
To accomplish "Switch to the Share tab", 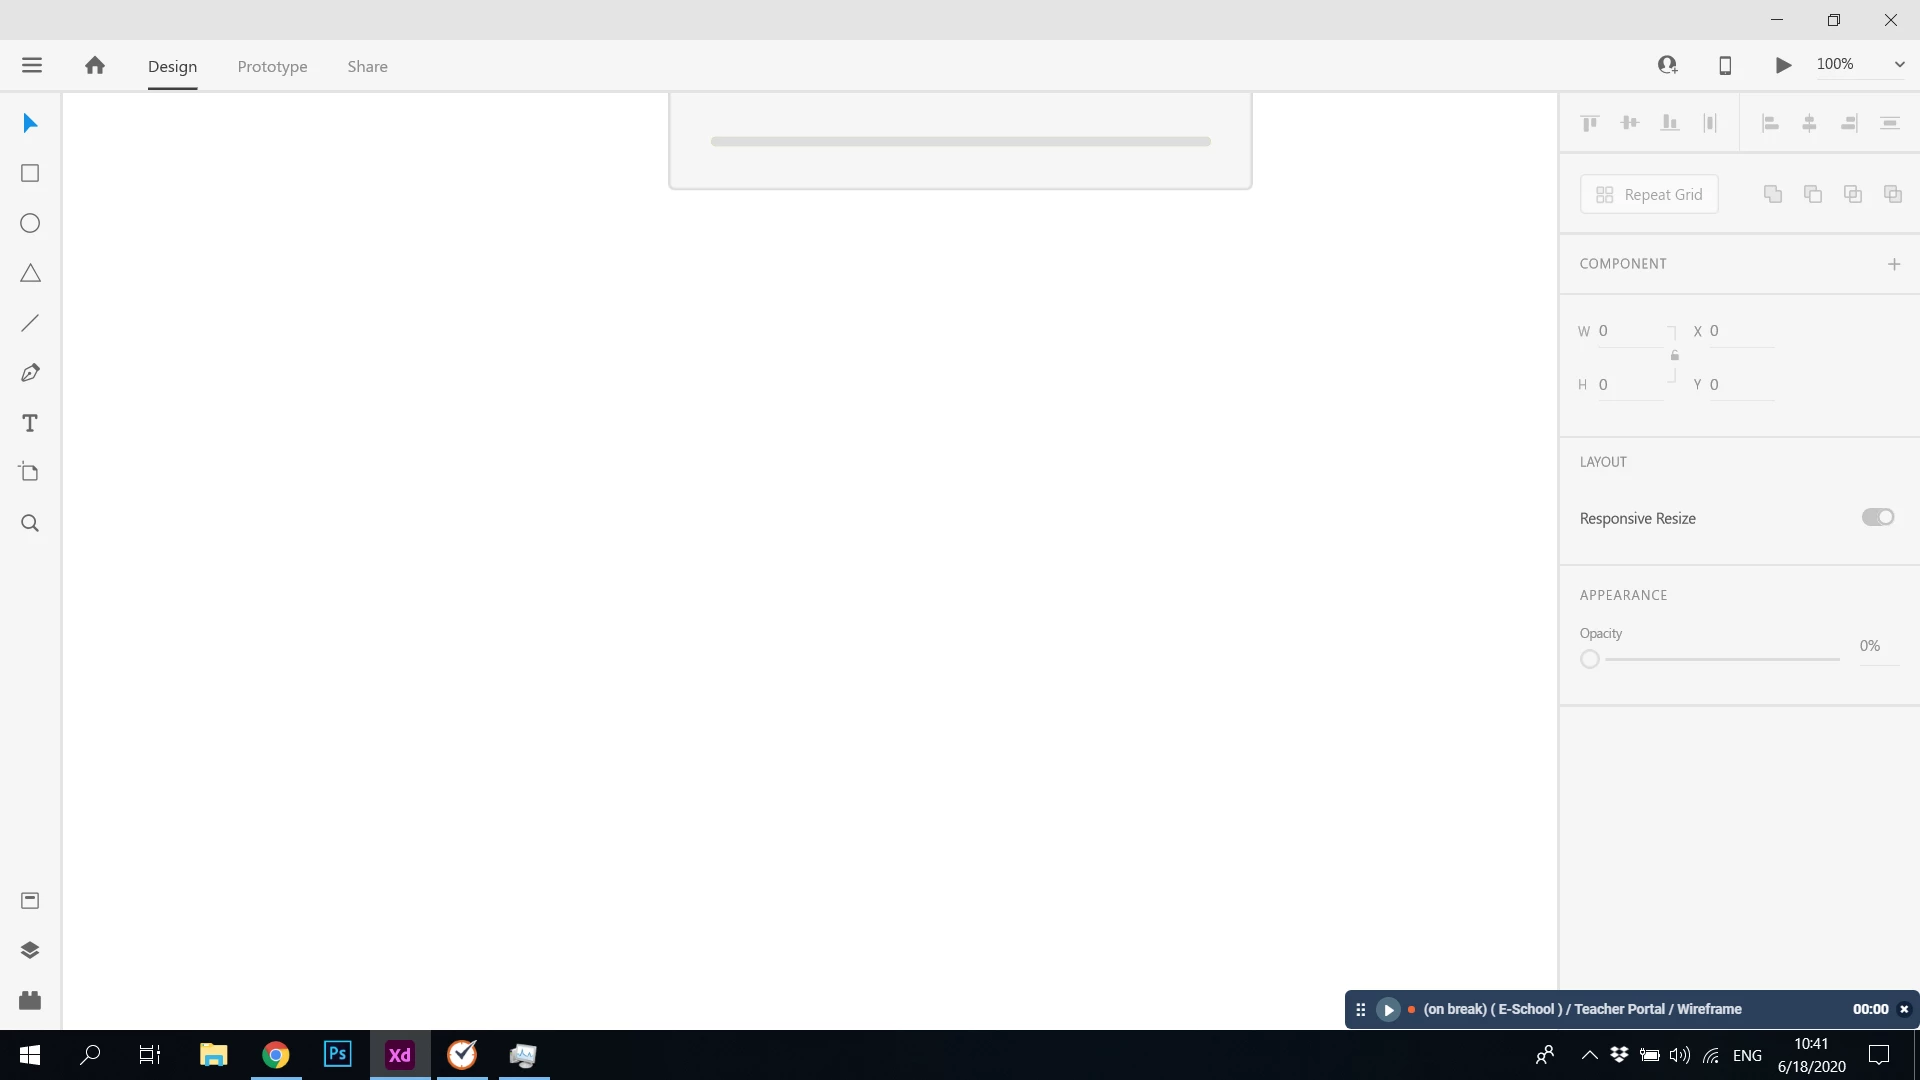I will [x=367, y=66].
